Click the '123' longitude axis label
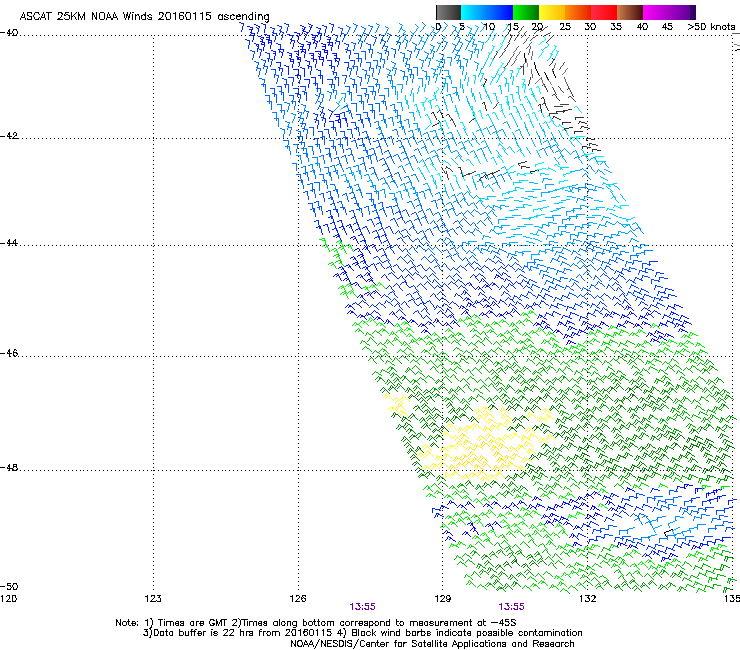The height and width of the screenshot is (650, 740). coord(153,599)
